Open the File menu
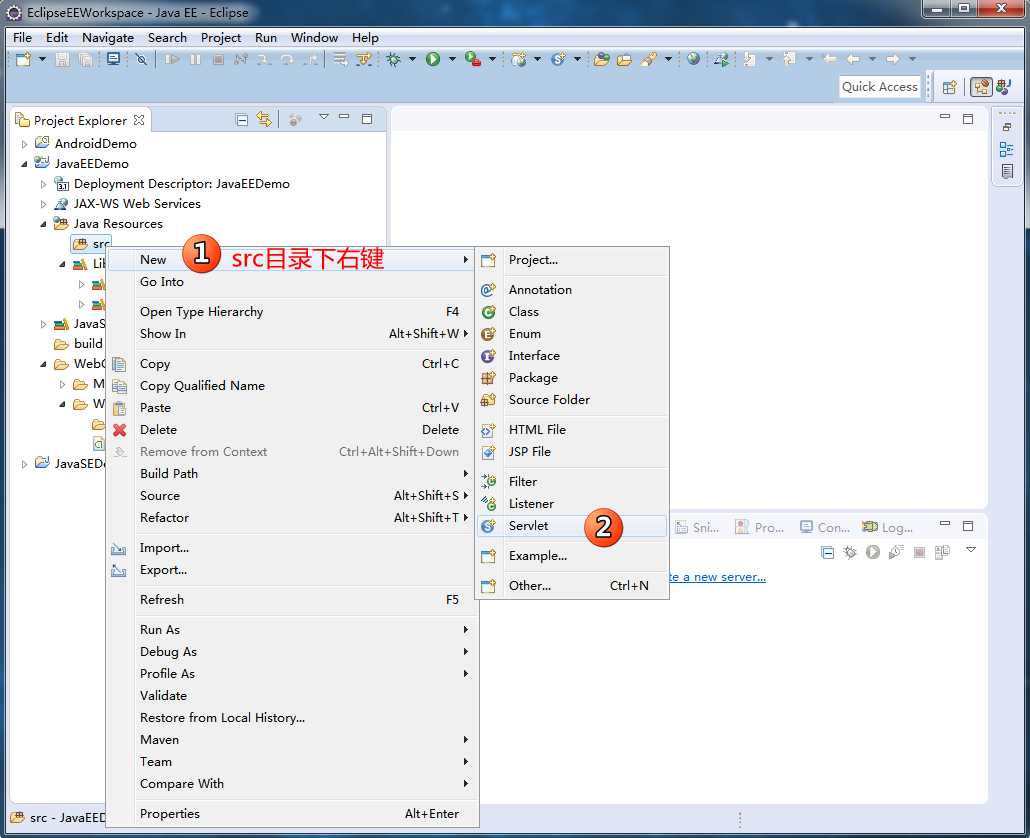This screenshot has width=1030, height=838. (22, 37)
